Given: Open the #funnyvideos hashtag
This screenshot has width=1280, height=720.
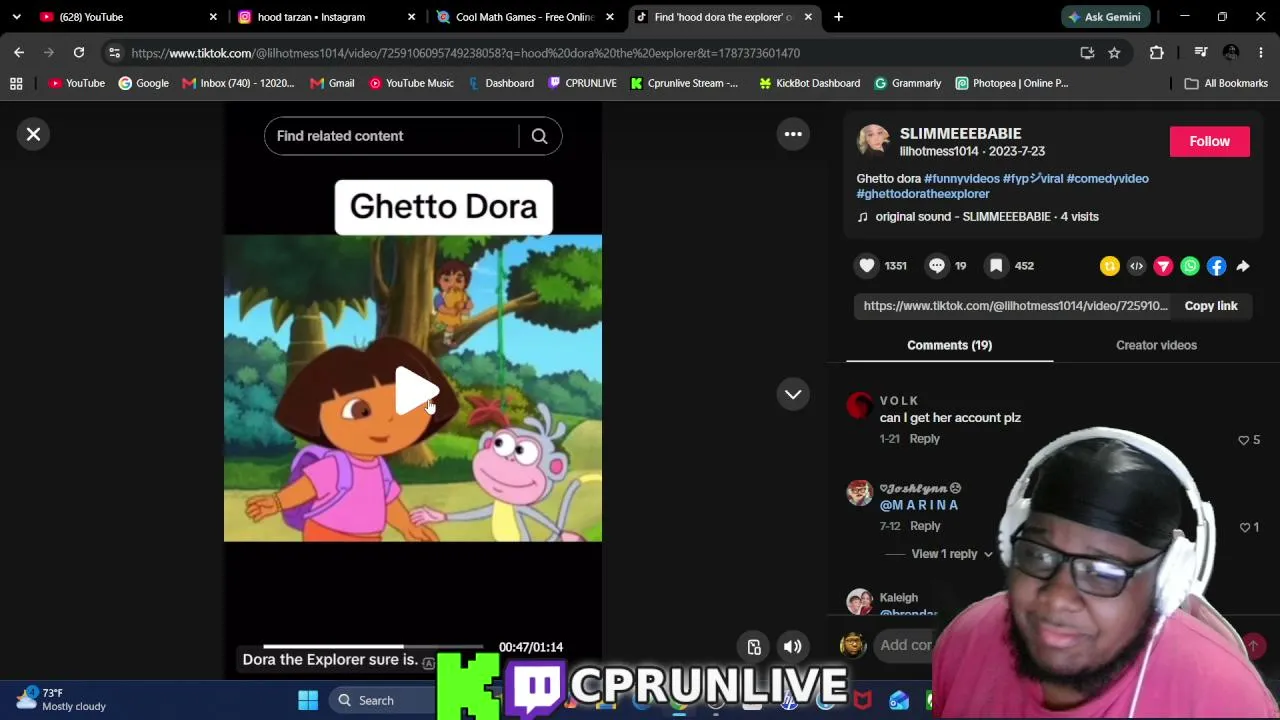Looking at the screenshot, I should point(962,178).
